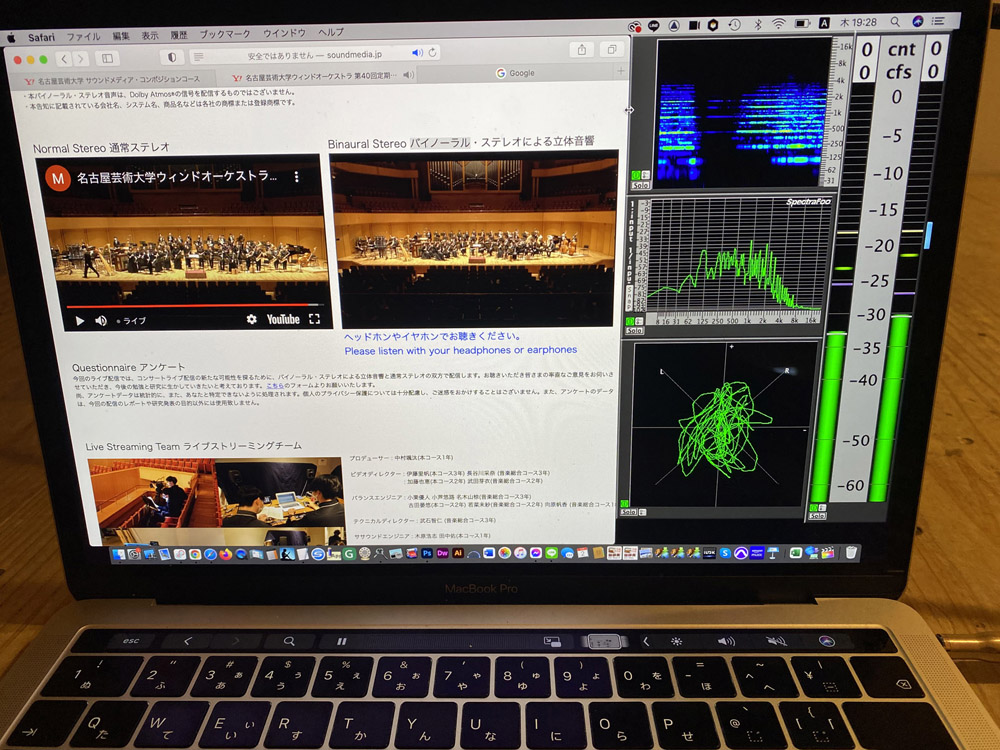Mute the YouTube player volume icon
1000x750 pixels.
point(101,320)
